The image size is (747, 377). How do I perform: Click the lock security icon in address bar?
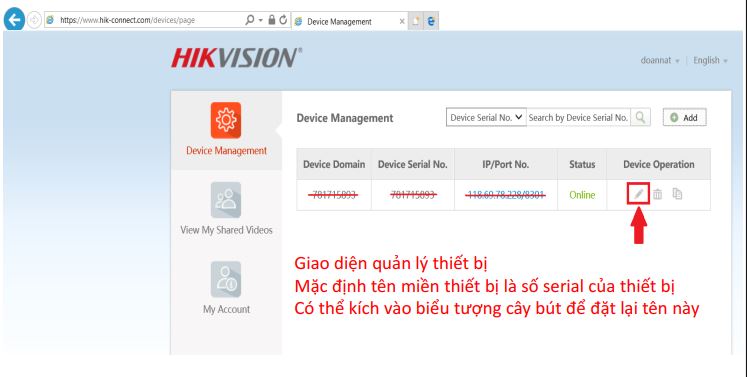(x=272, y=20)
